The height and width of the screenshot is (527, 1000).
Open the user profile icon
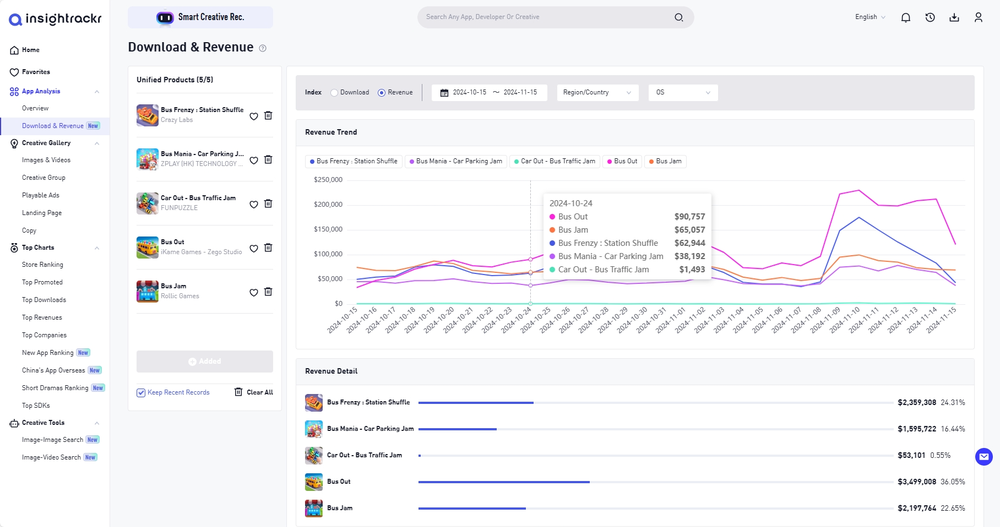coord(978,17)
